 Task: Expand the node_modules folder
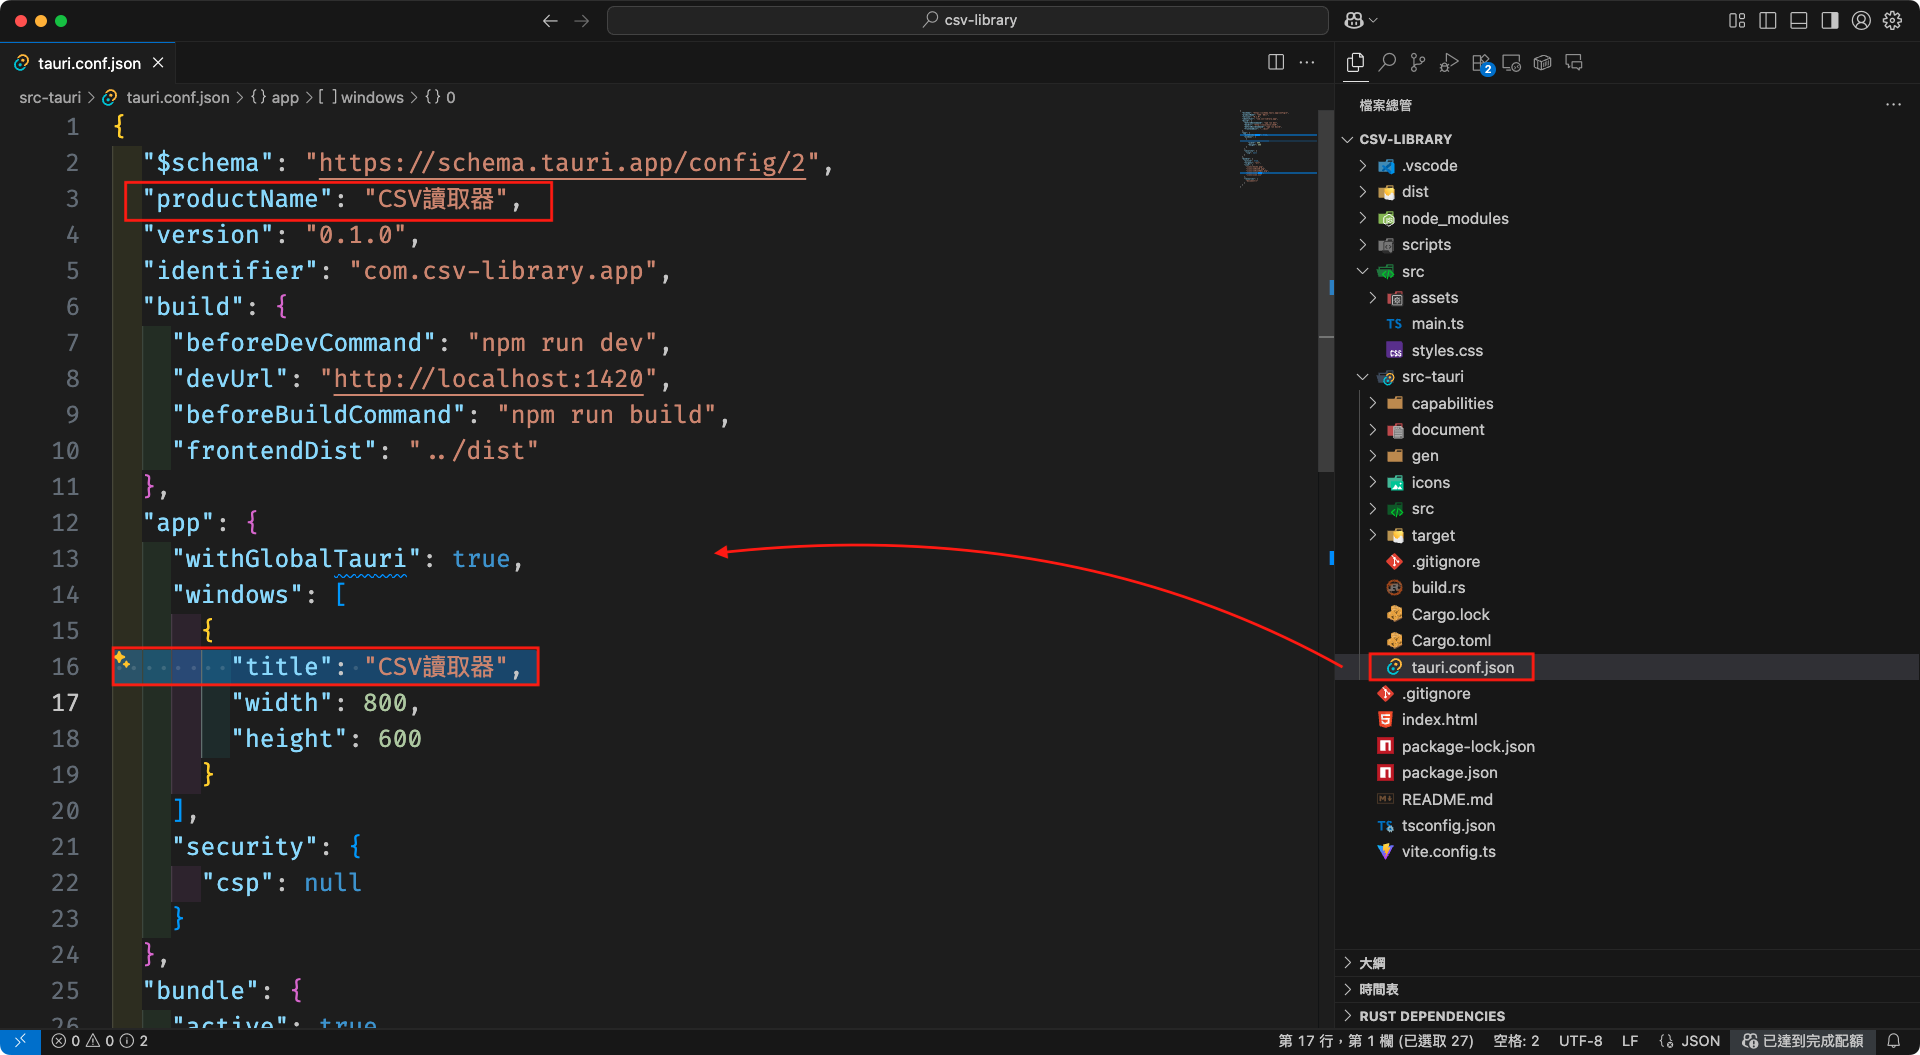point(1454,218)
